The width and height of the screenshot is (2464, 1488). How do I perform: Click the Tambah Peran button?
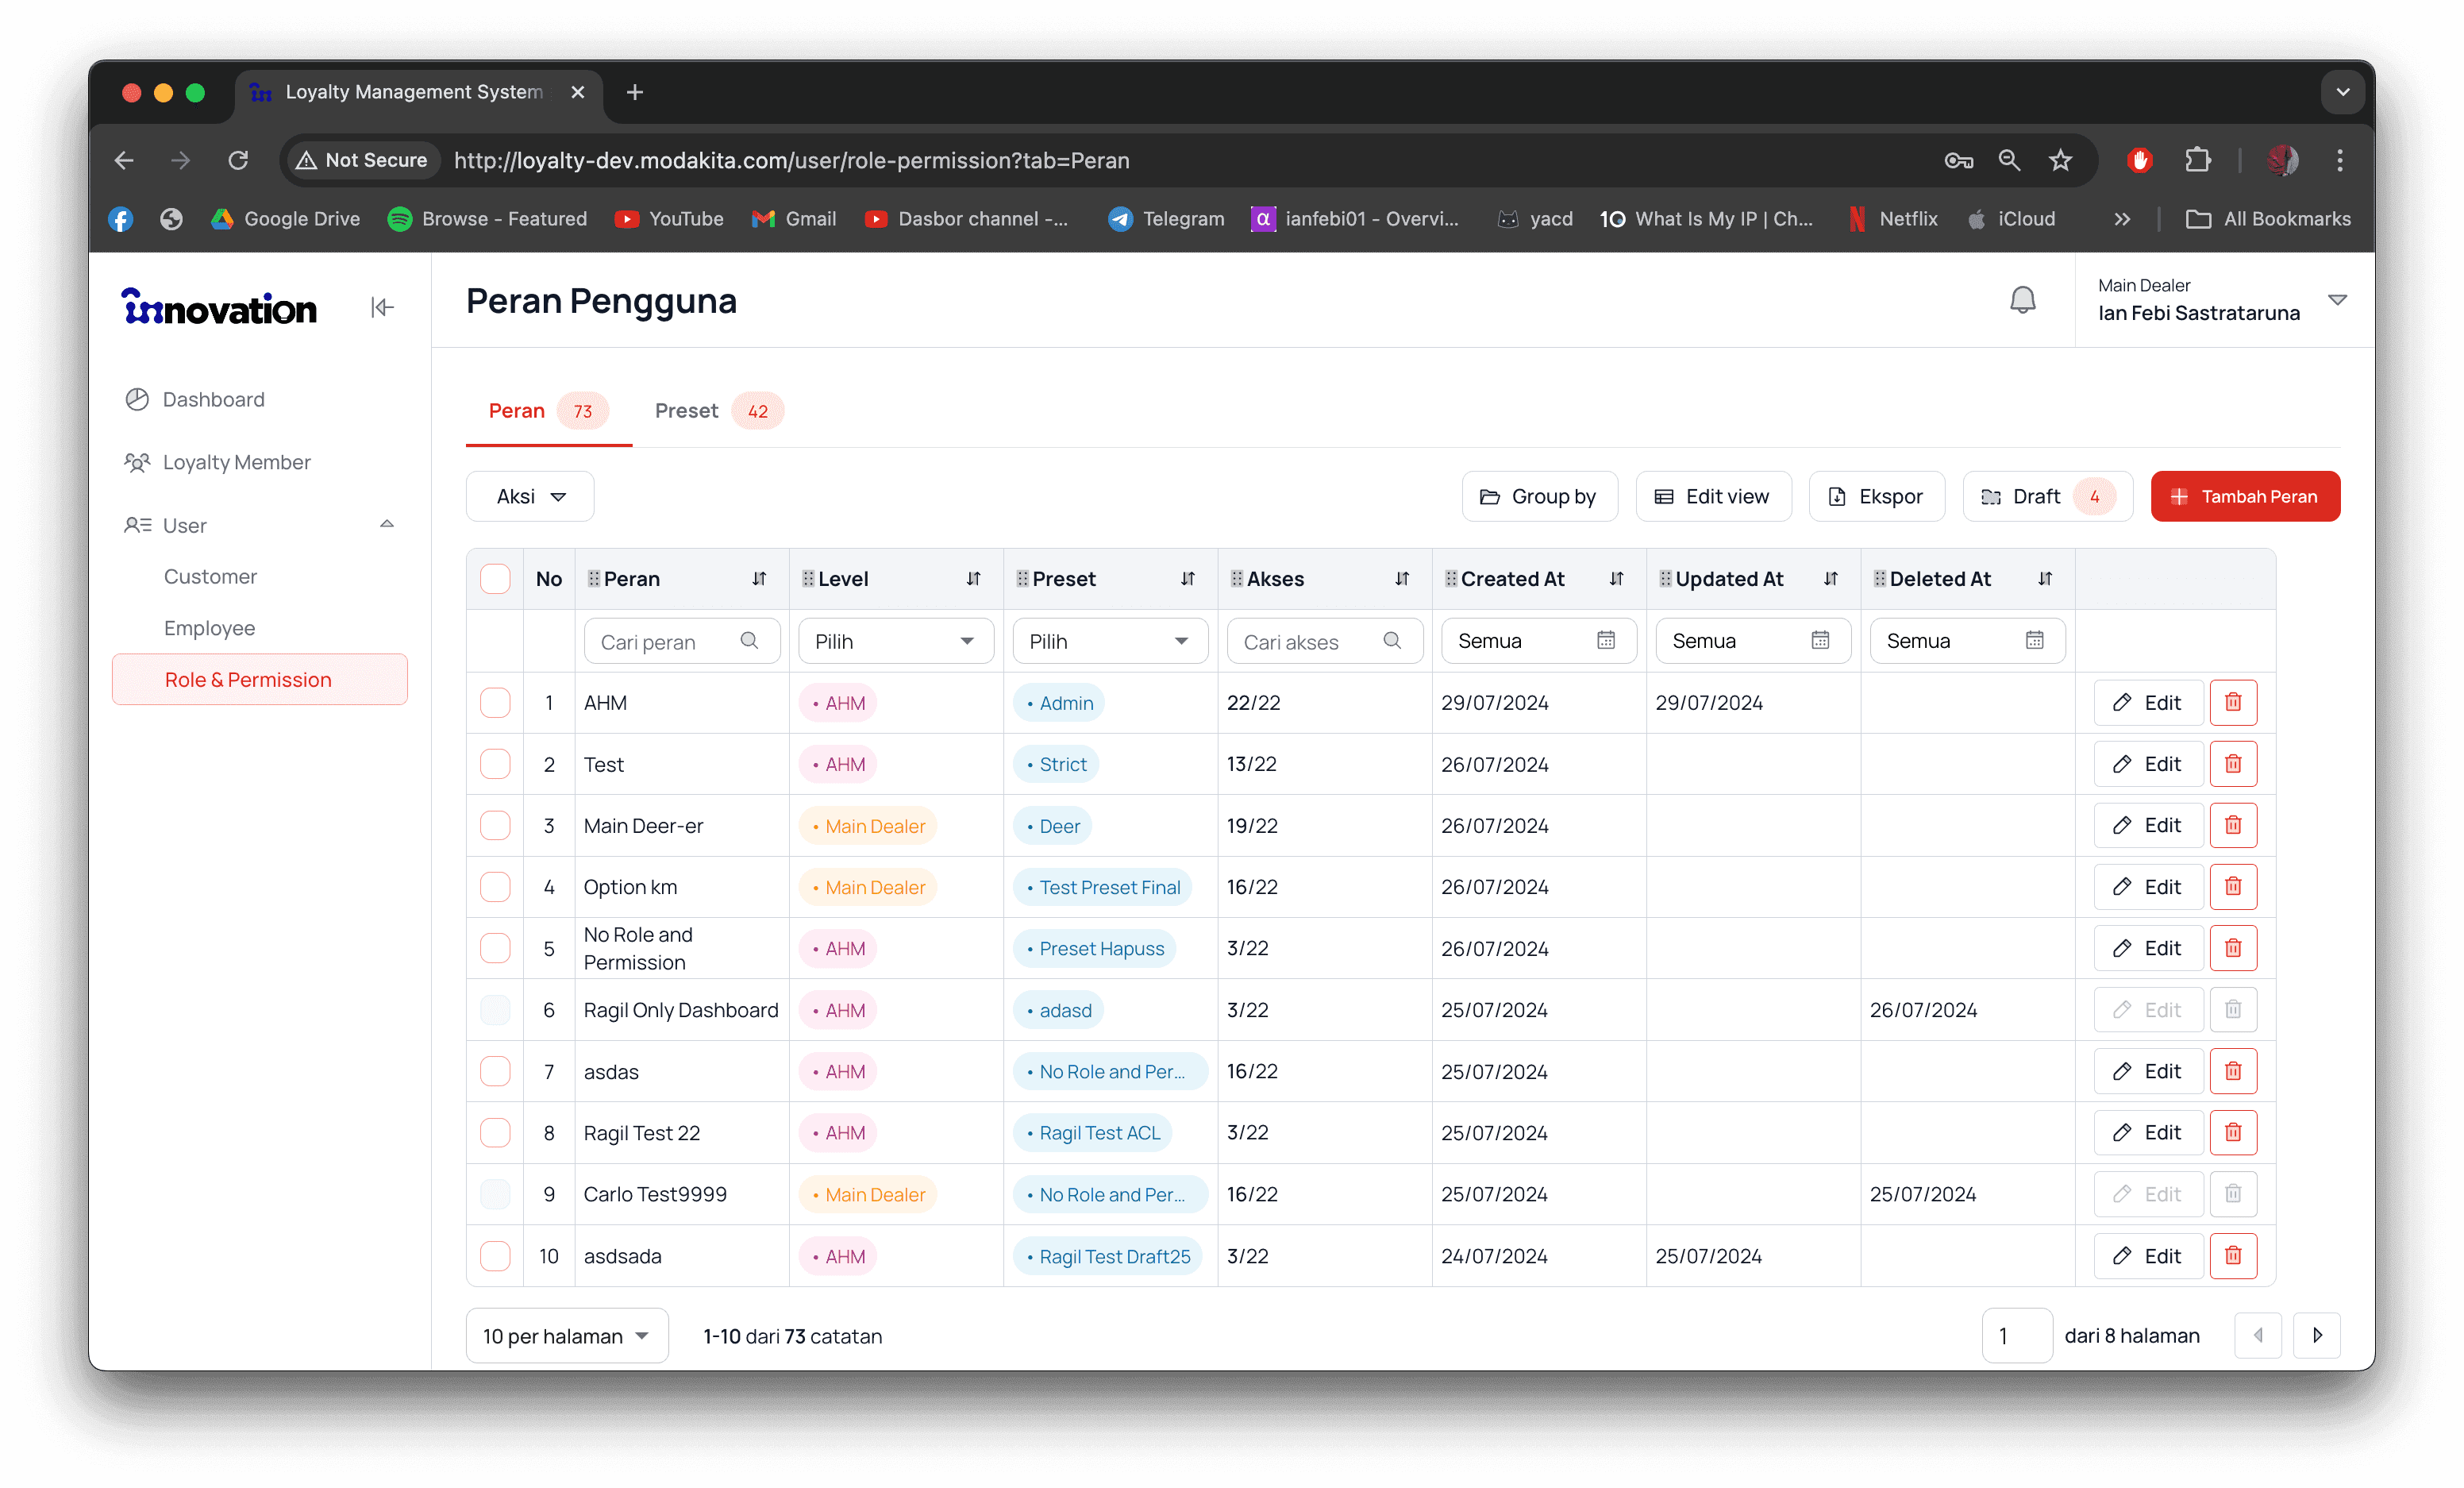(2244, 497)
